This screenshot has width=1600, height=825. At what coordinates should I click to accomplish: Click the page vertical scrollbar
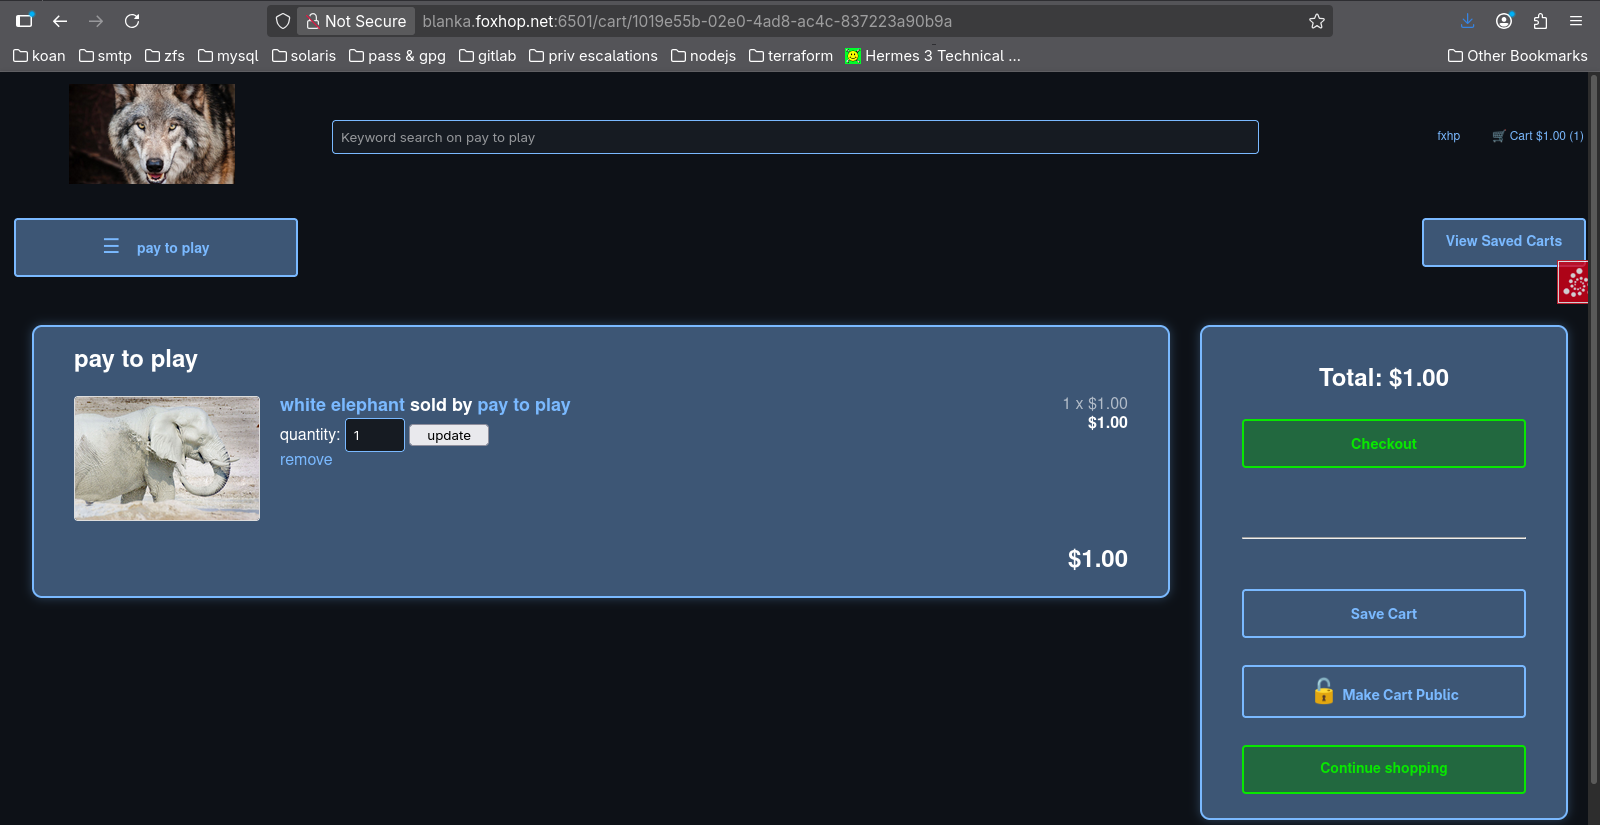coord(1593,430)
